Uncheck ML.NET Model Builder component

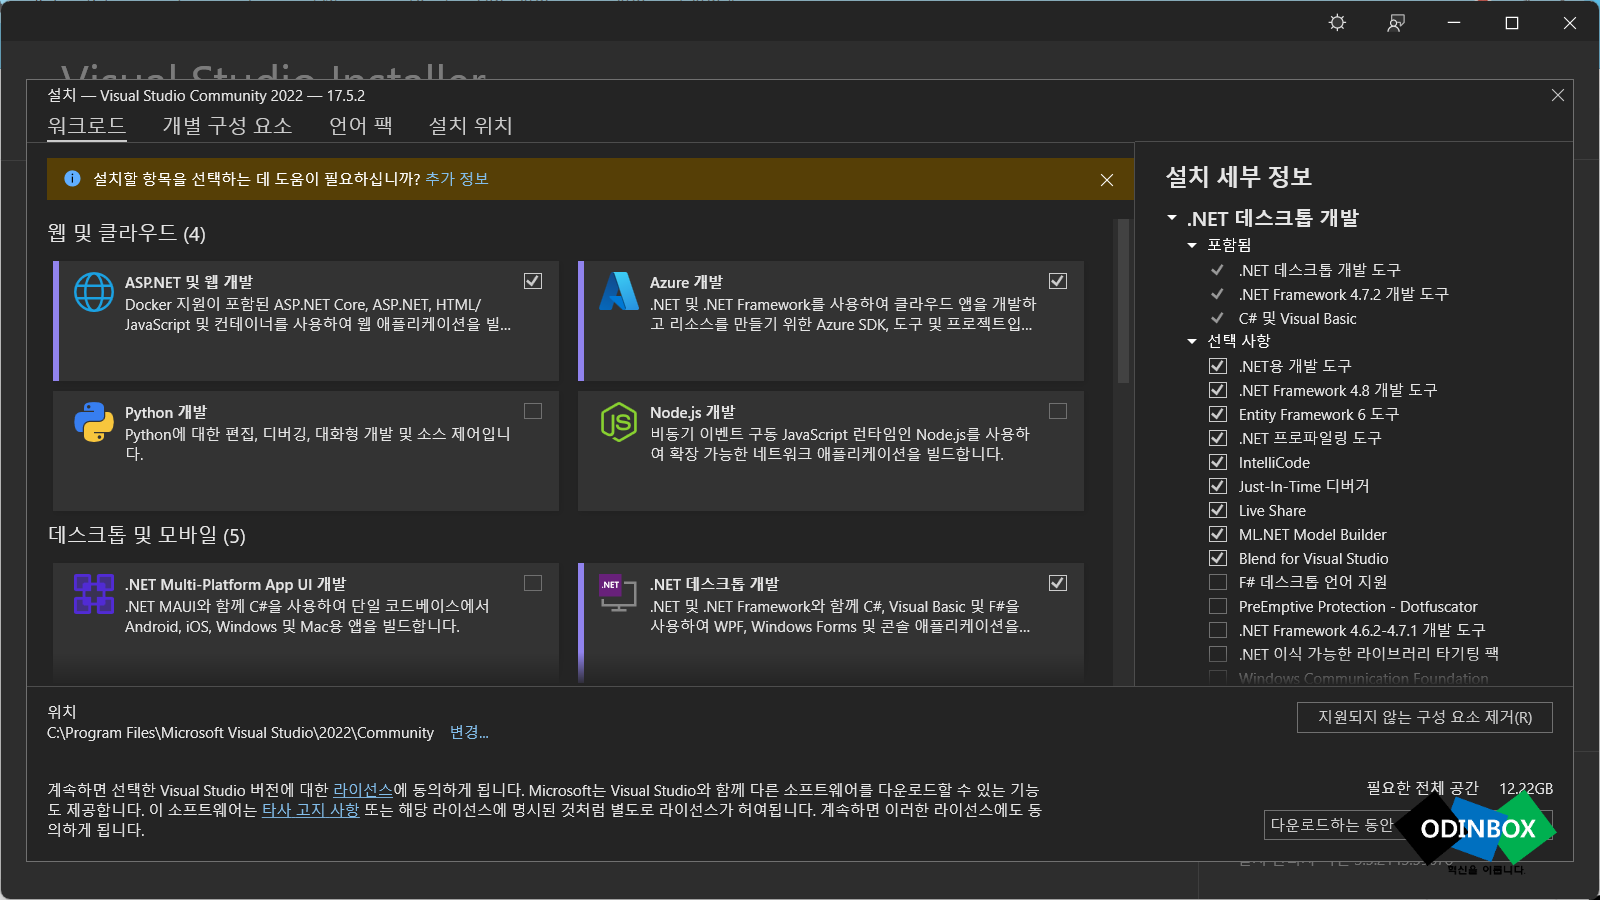coord(1218,534)
